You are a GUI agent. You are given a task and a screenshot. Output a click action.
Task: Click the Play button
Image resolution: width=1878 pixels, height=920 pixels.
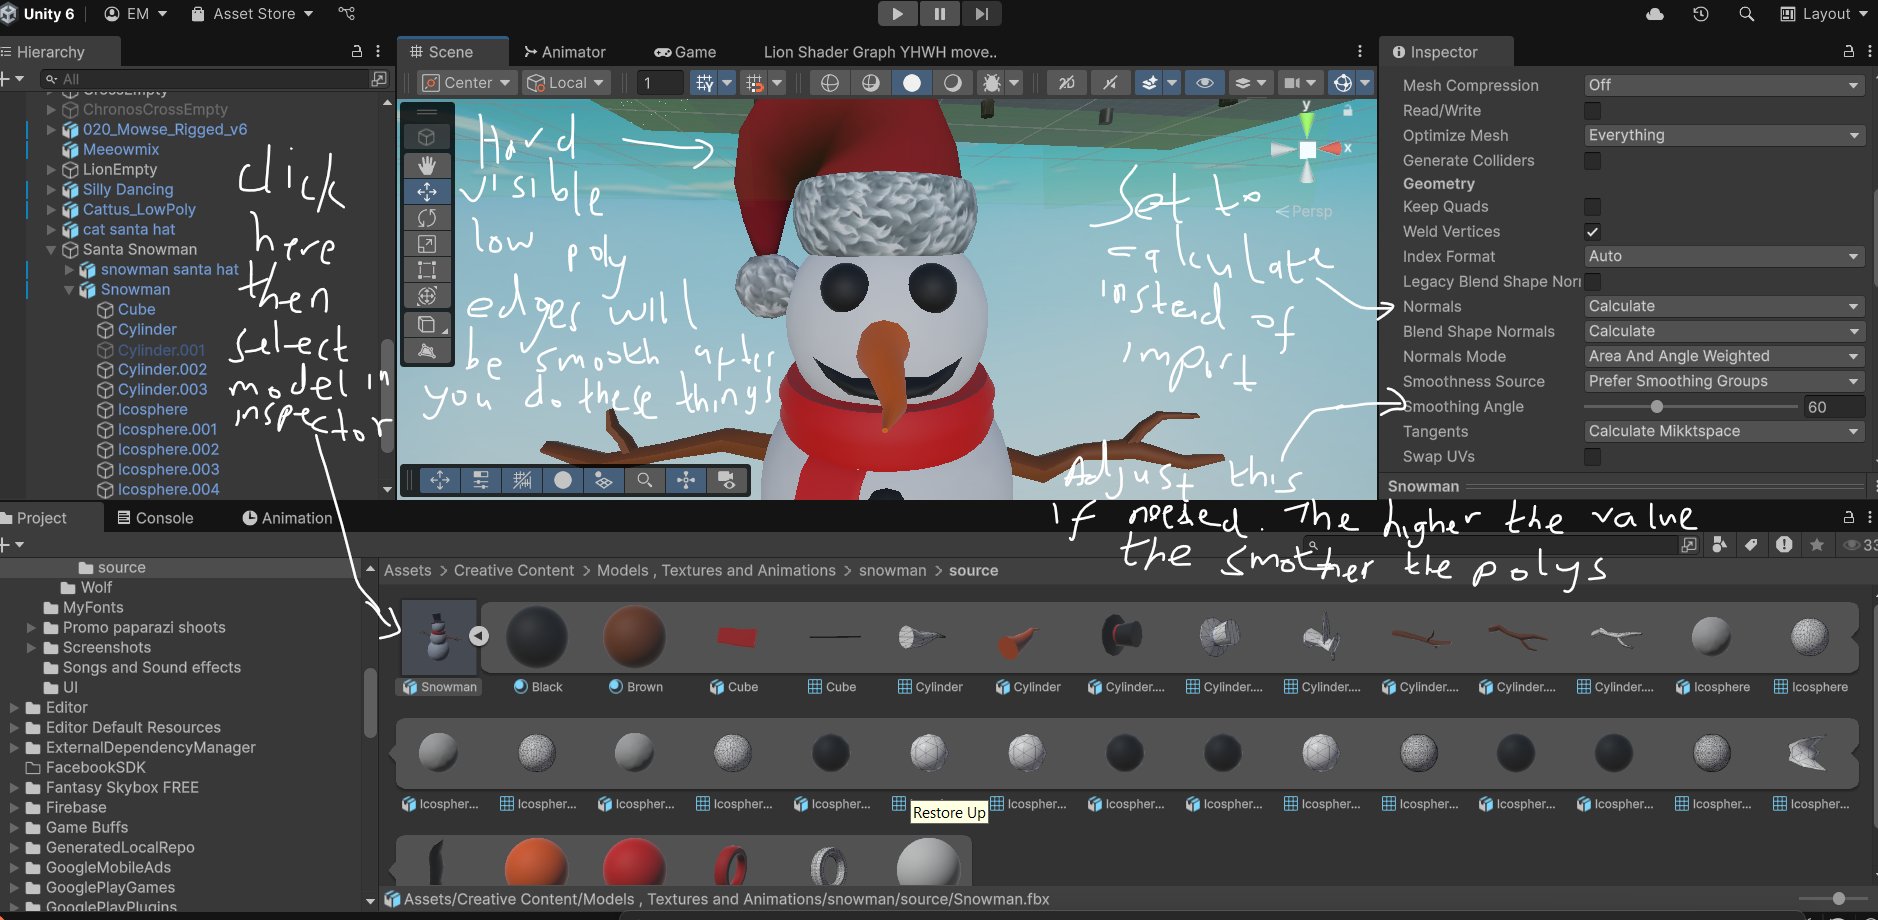point(897,14)
